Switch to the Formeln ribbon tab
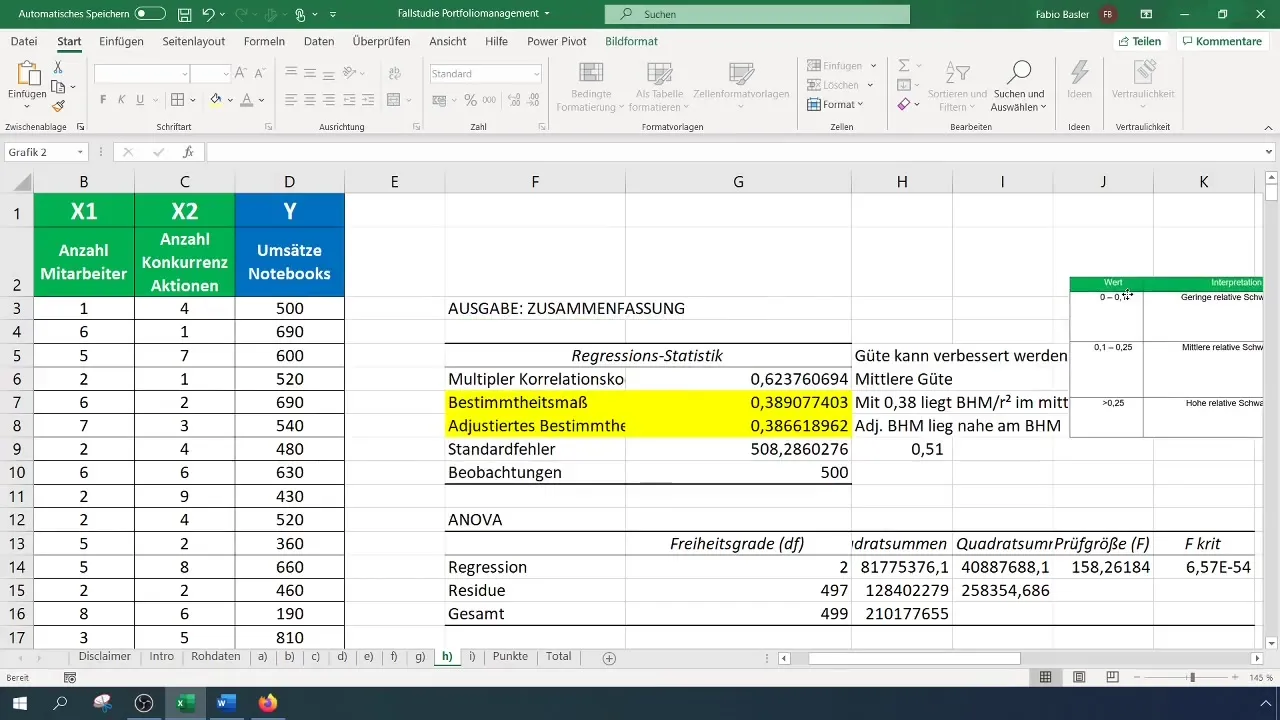Viewport: 1280px width, 720px height. tap(264, 41)
